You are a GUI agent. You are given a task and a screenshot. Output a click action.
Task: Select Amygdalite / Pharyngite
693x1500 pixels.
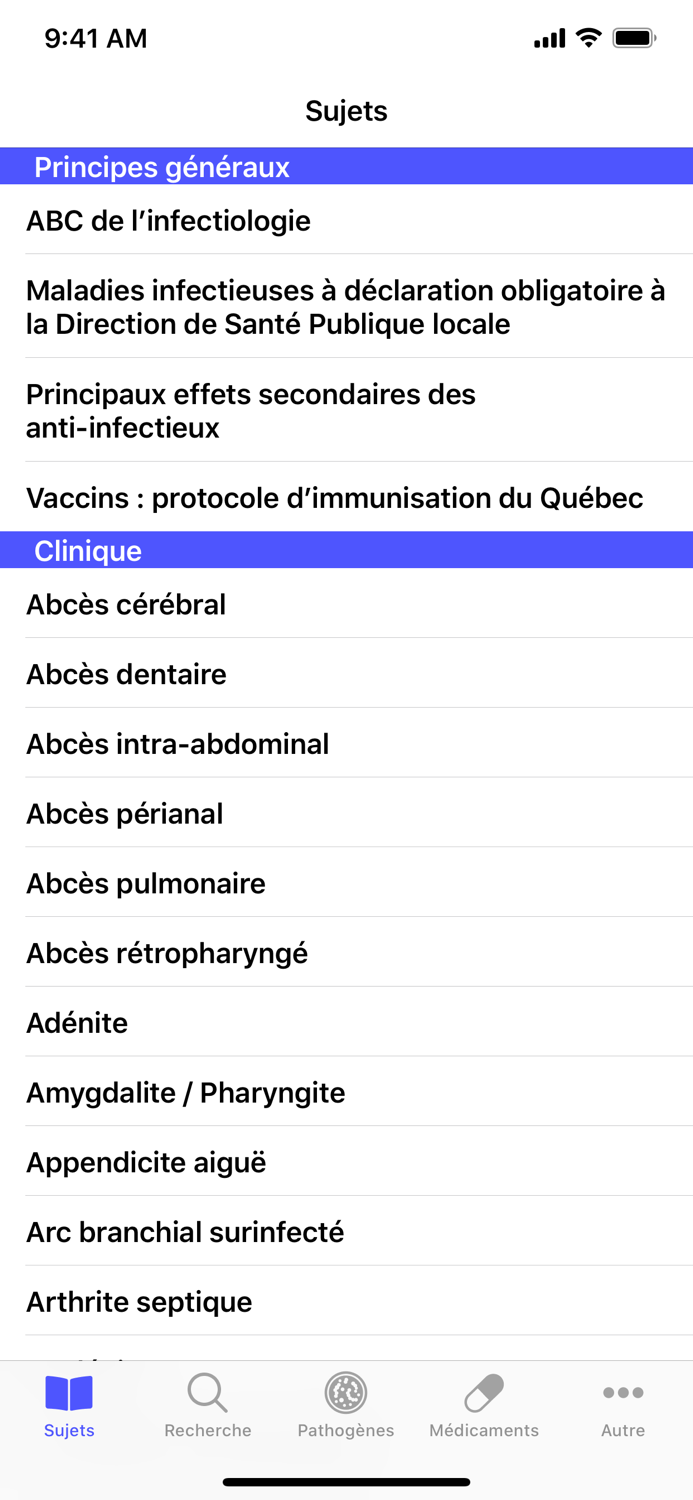[186, 1092]
